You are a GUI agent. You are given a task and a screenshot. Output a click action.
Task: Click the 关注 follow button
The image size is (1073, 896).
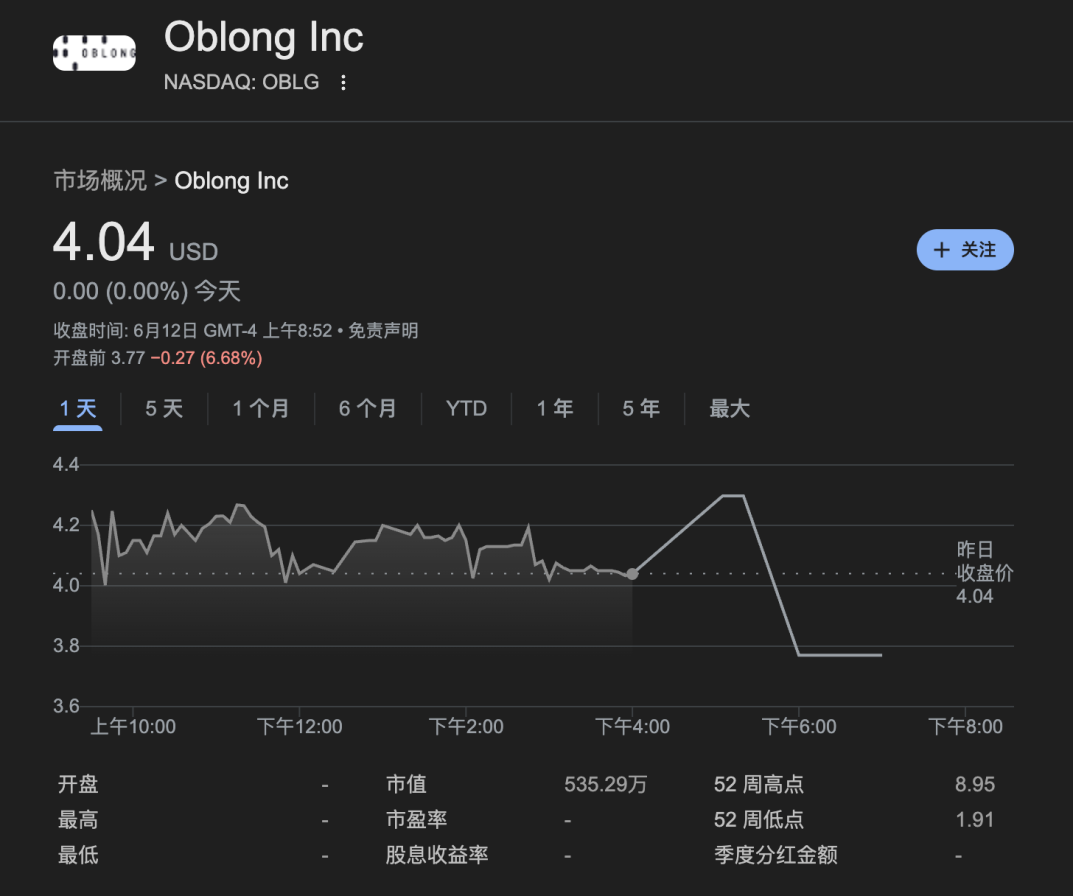[964, 250]
